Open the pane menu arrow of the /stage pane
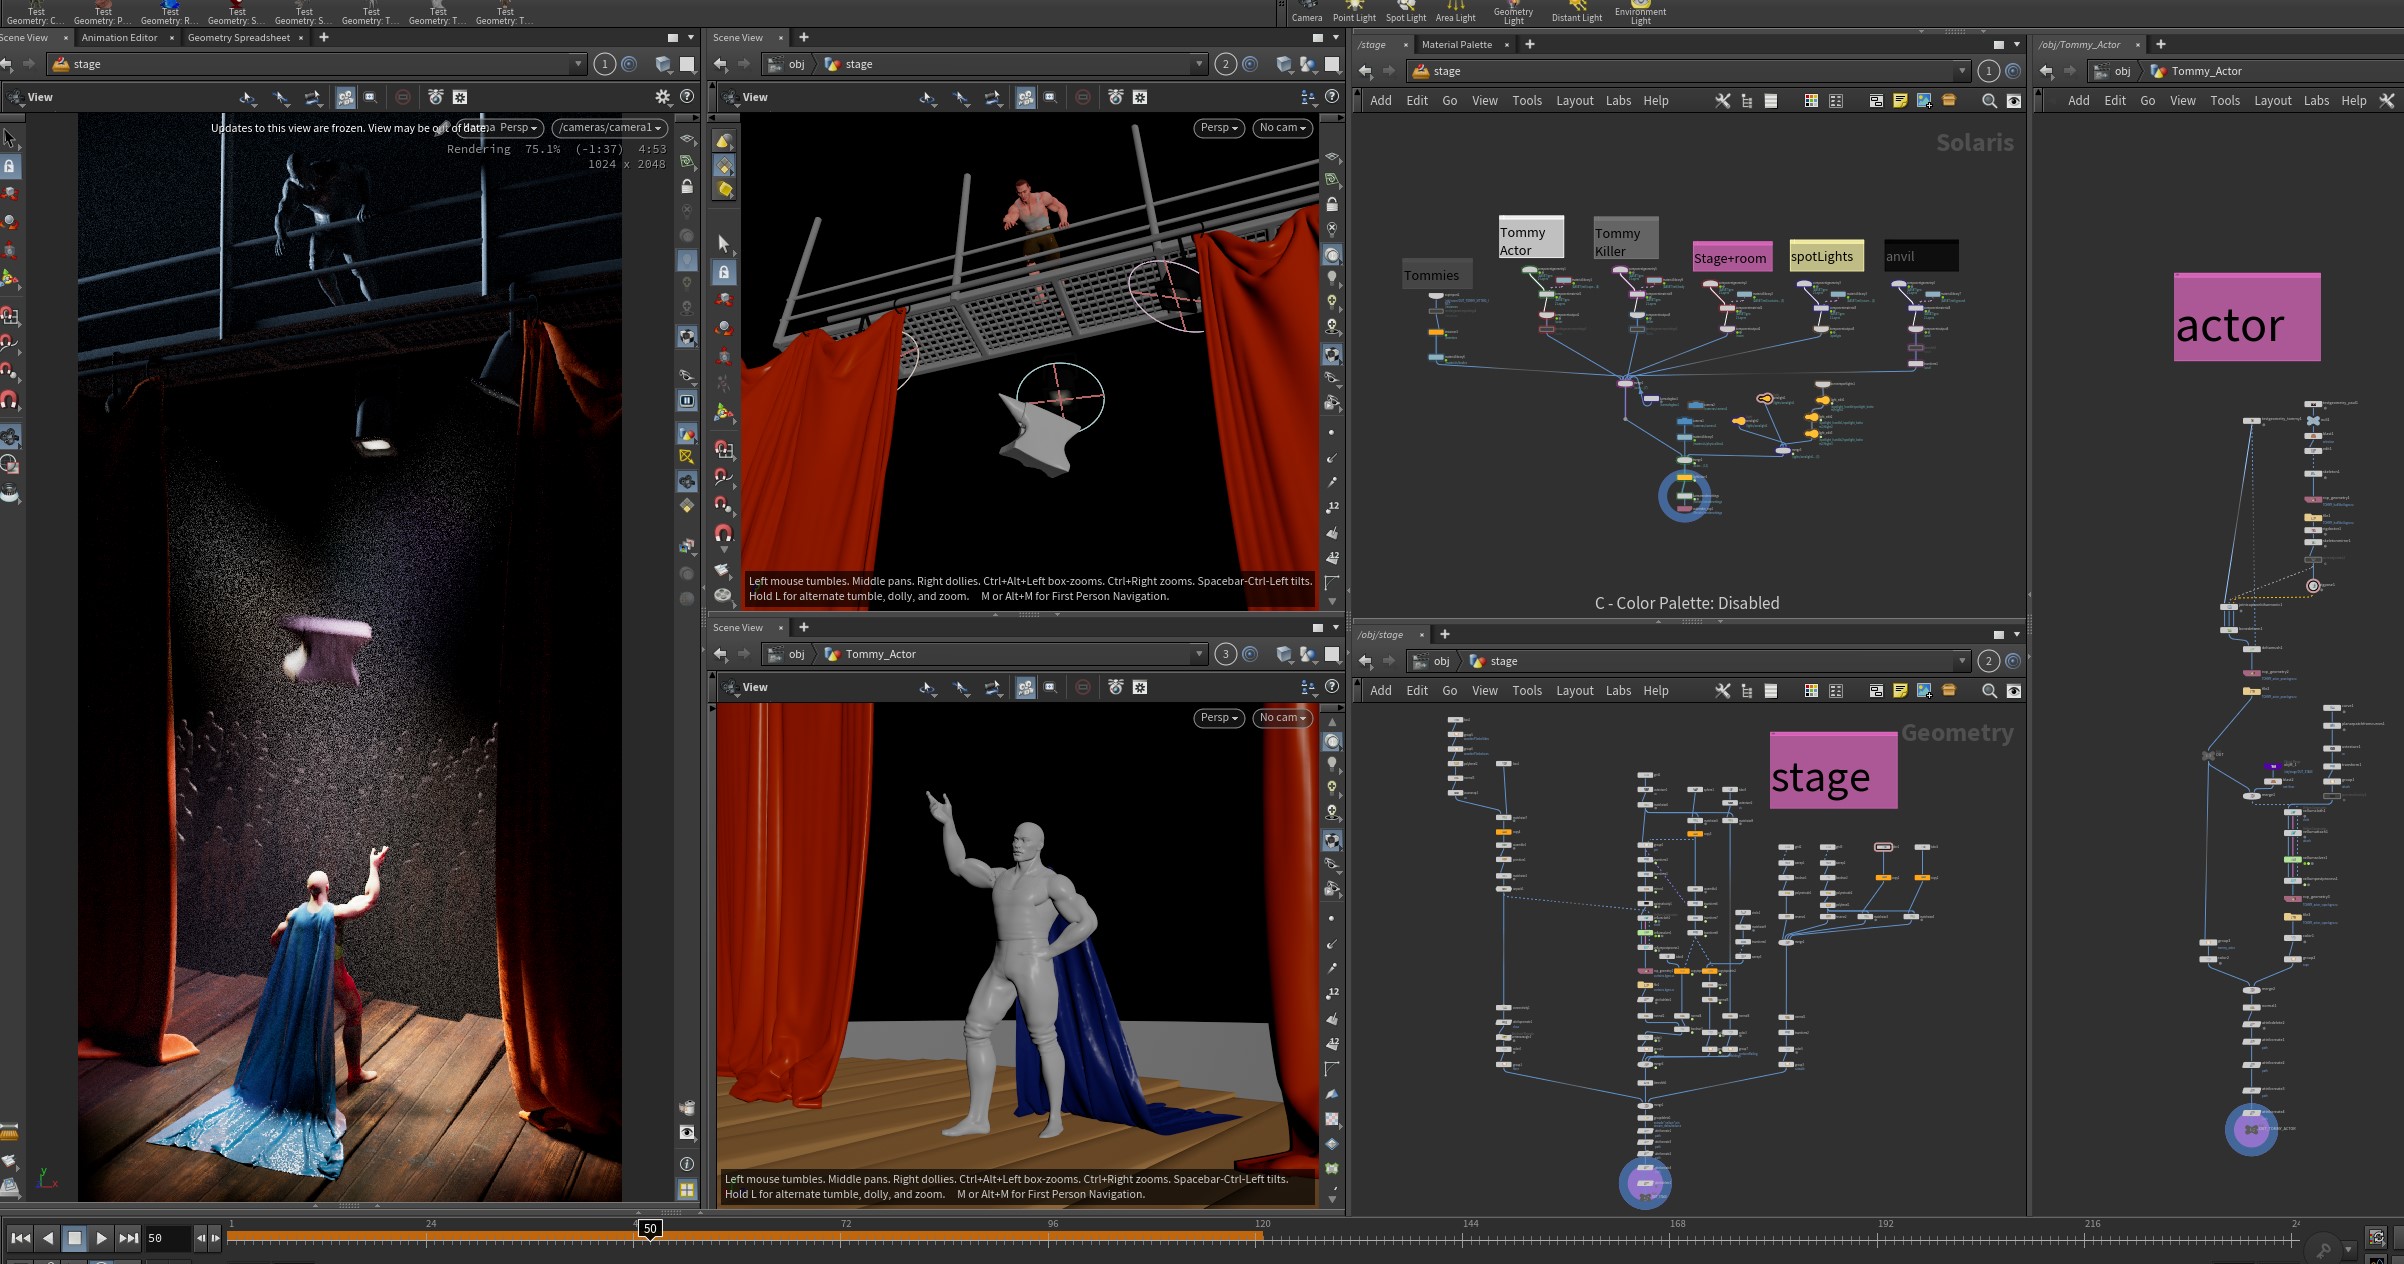Image resolution: width=2404 pixels, height=1264 pixels. [x=2017, y=45]
